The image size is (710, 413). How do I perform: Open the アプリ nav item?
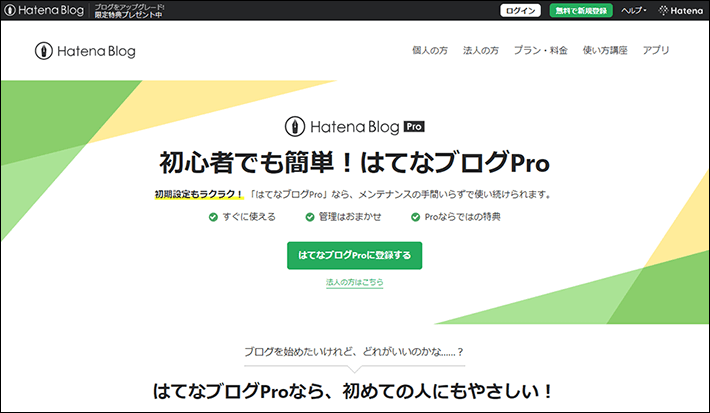(656, 50)
